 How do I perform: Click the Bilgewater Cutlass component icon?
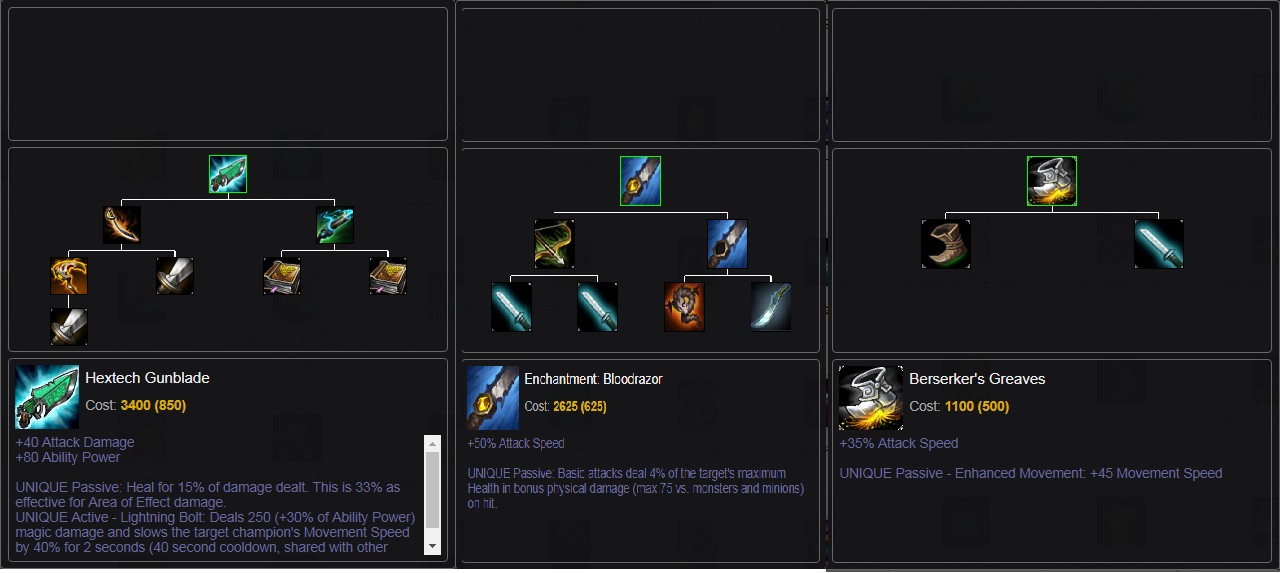(122, 225)
